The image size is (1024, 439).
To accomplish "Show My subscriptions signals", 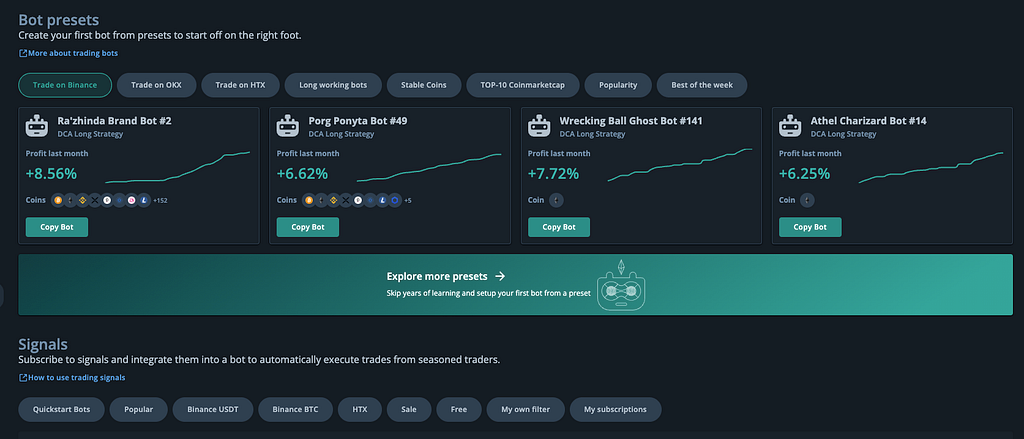I will [615, 410].
